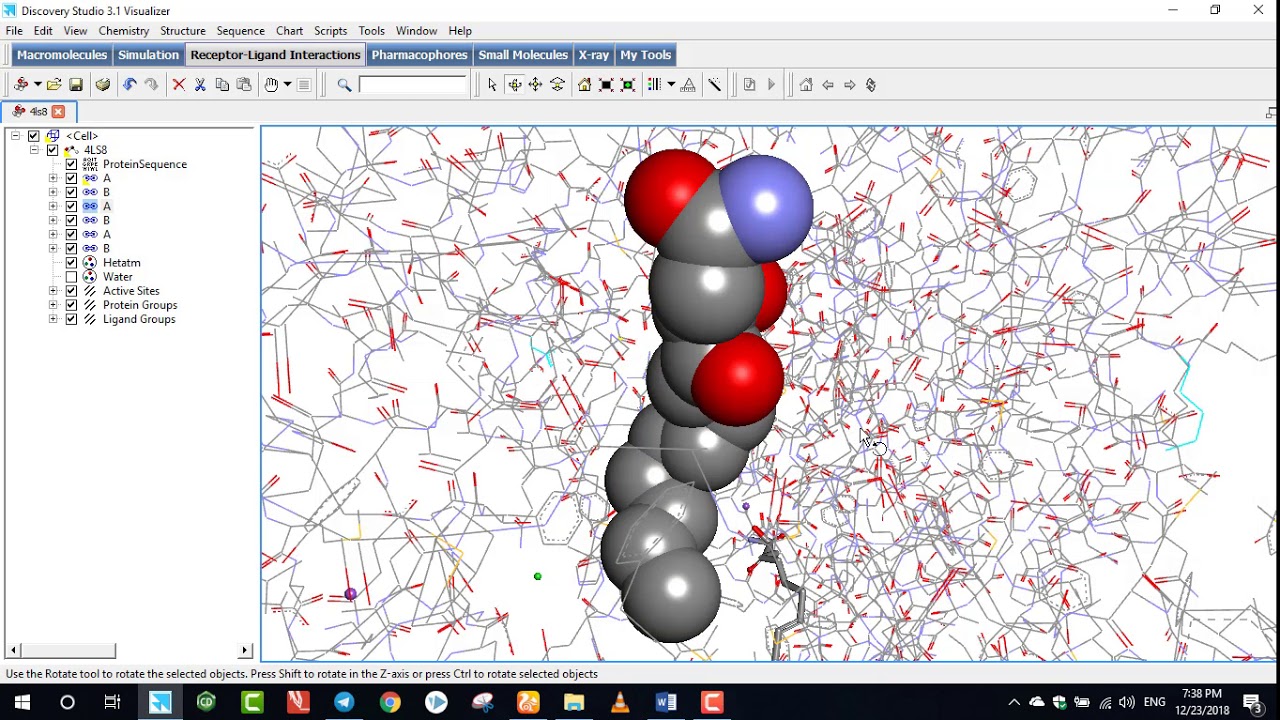Toggle the ProteinSequence checkbox
This screenshot has width=1280, height=720.
72,164
